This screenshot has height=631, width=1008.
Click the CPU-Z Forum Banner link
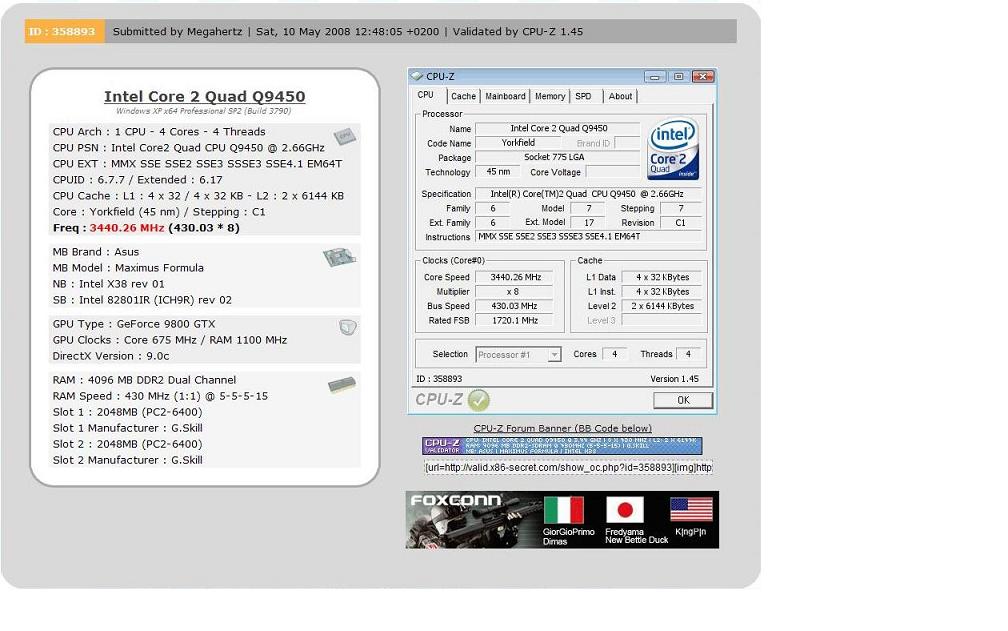[x=562, y=428]
